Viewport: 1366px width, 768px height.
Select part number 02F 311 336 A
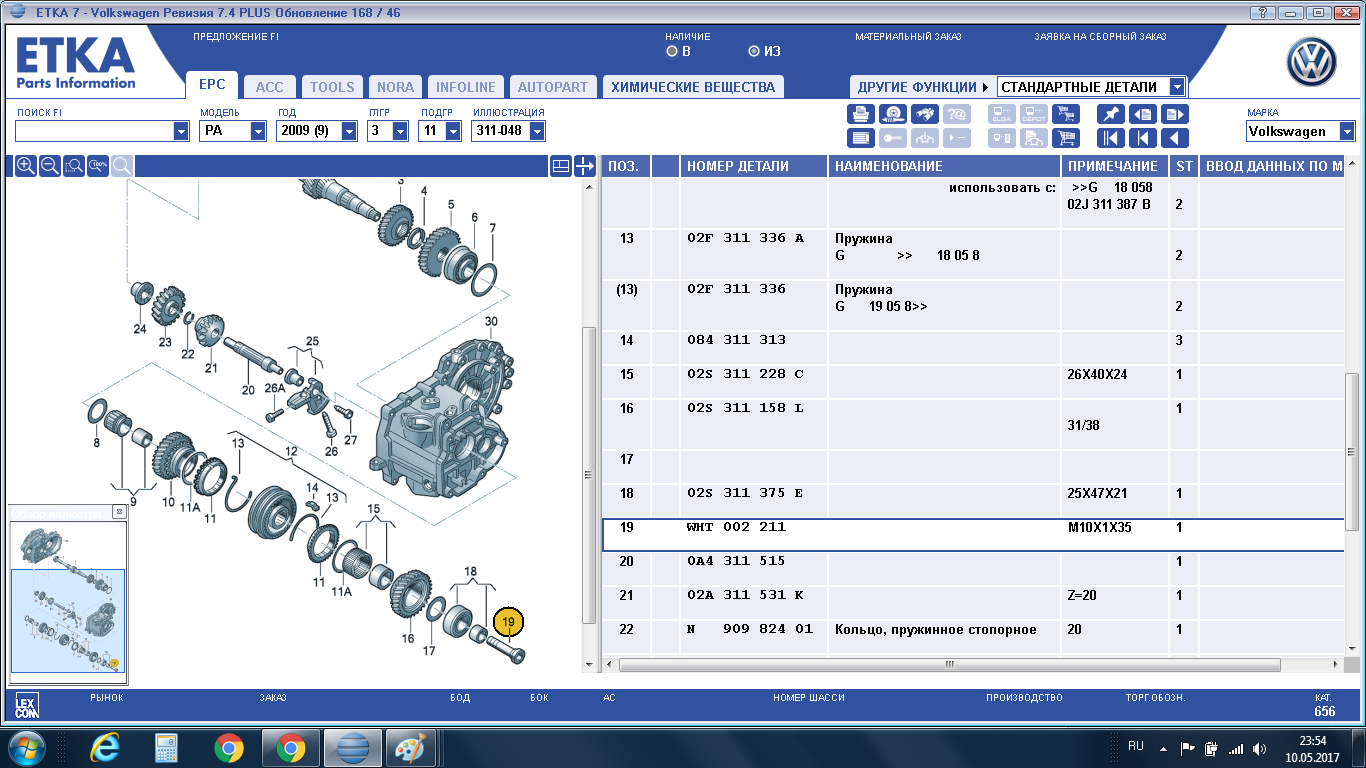(x=744, y=238)
